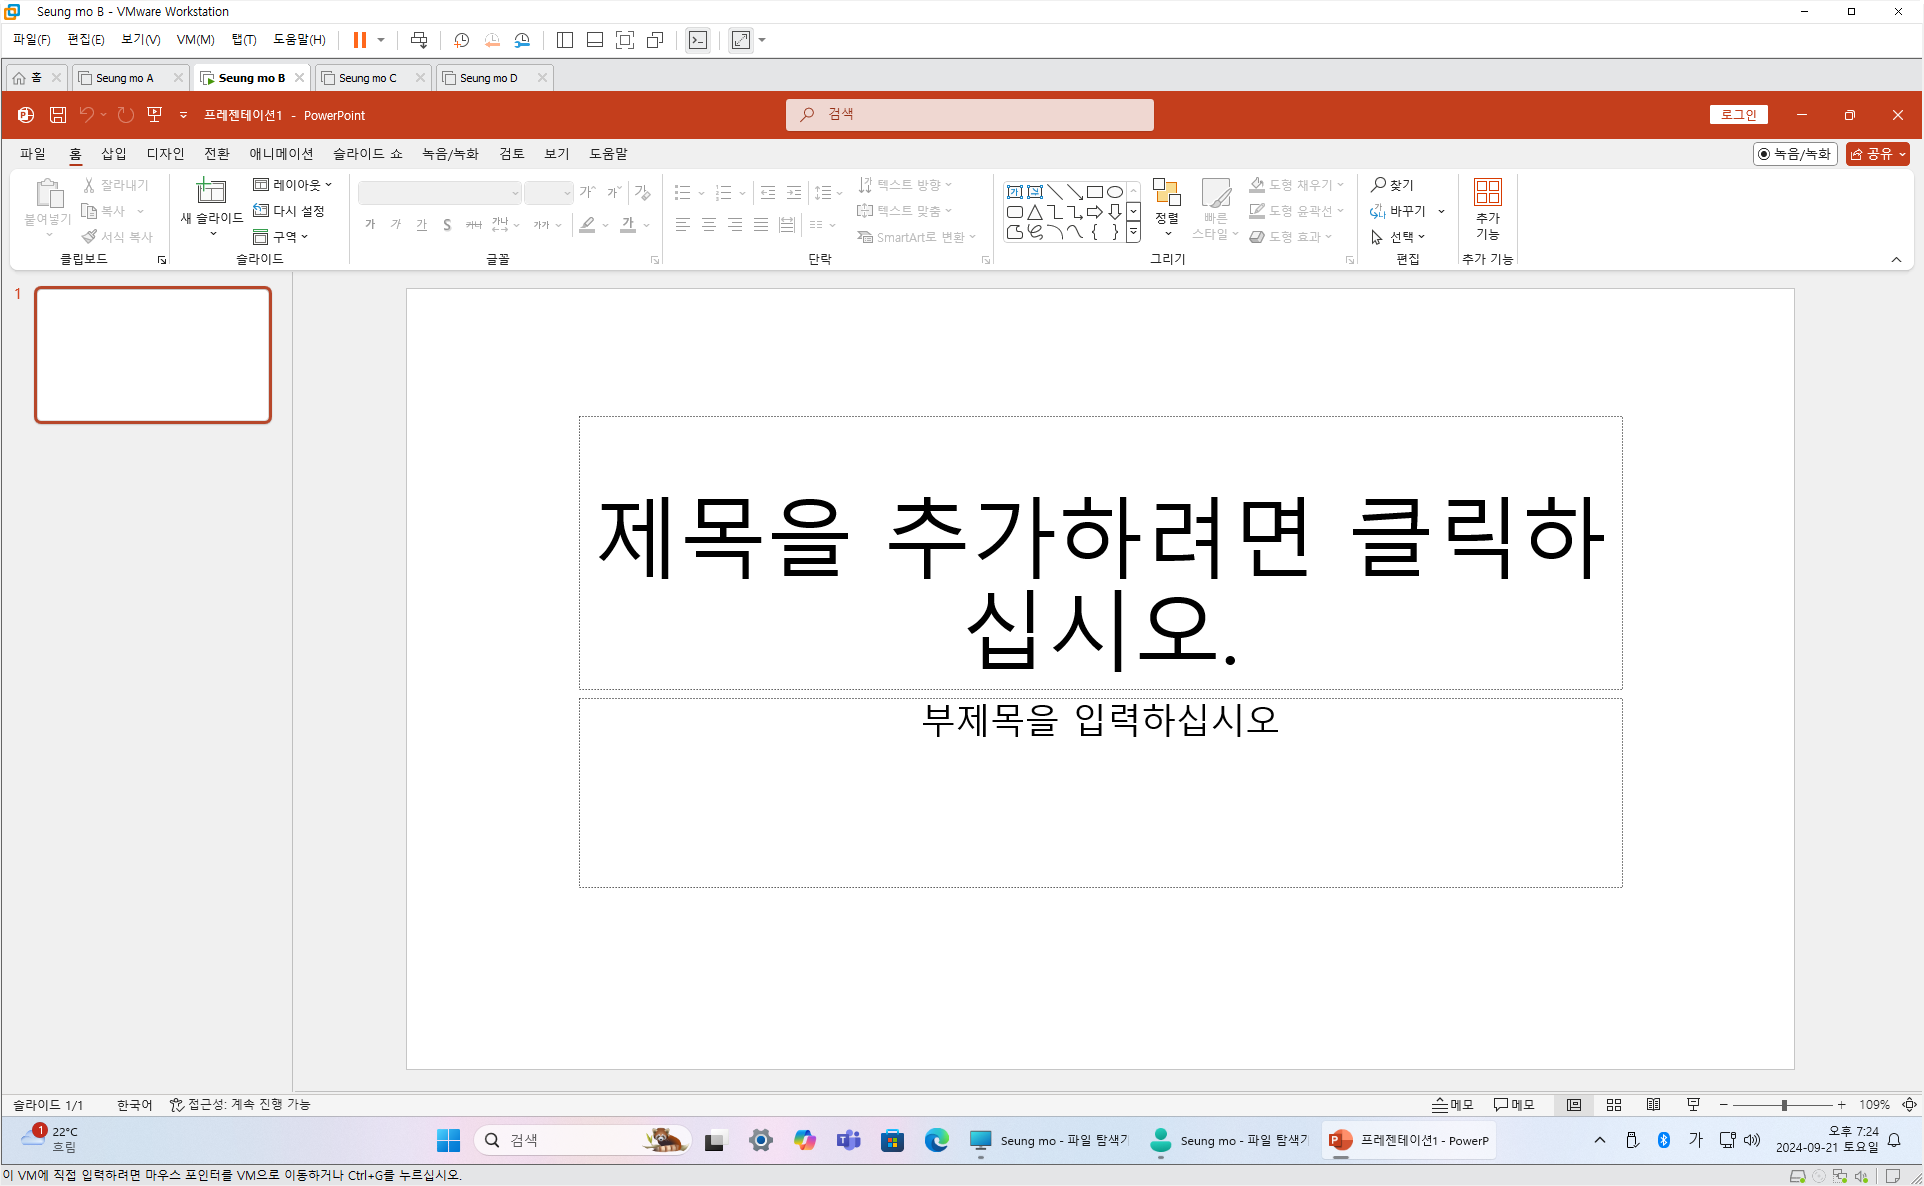Viewport: 1924px width, 1186px height.
Task: Open the Animations (애니메이션) tab
Action: (281, 154)
